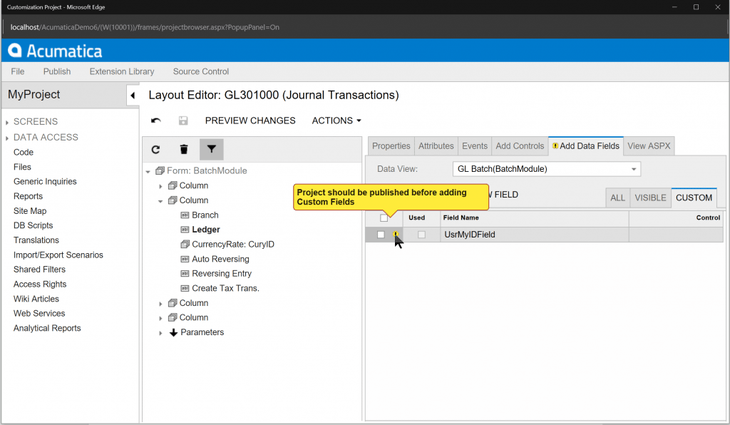Open Code in project navigation

pyautogui.click(x=23, y=152)
